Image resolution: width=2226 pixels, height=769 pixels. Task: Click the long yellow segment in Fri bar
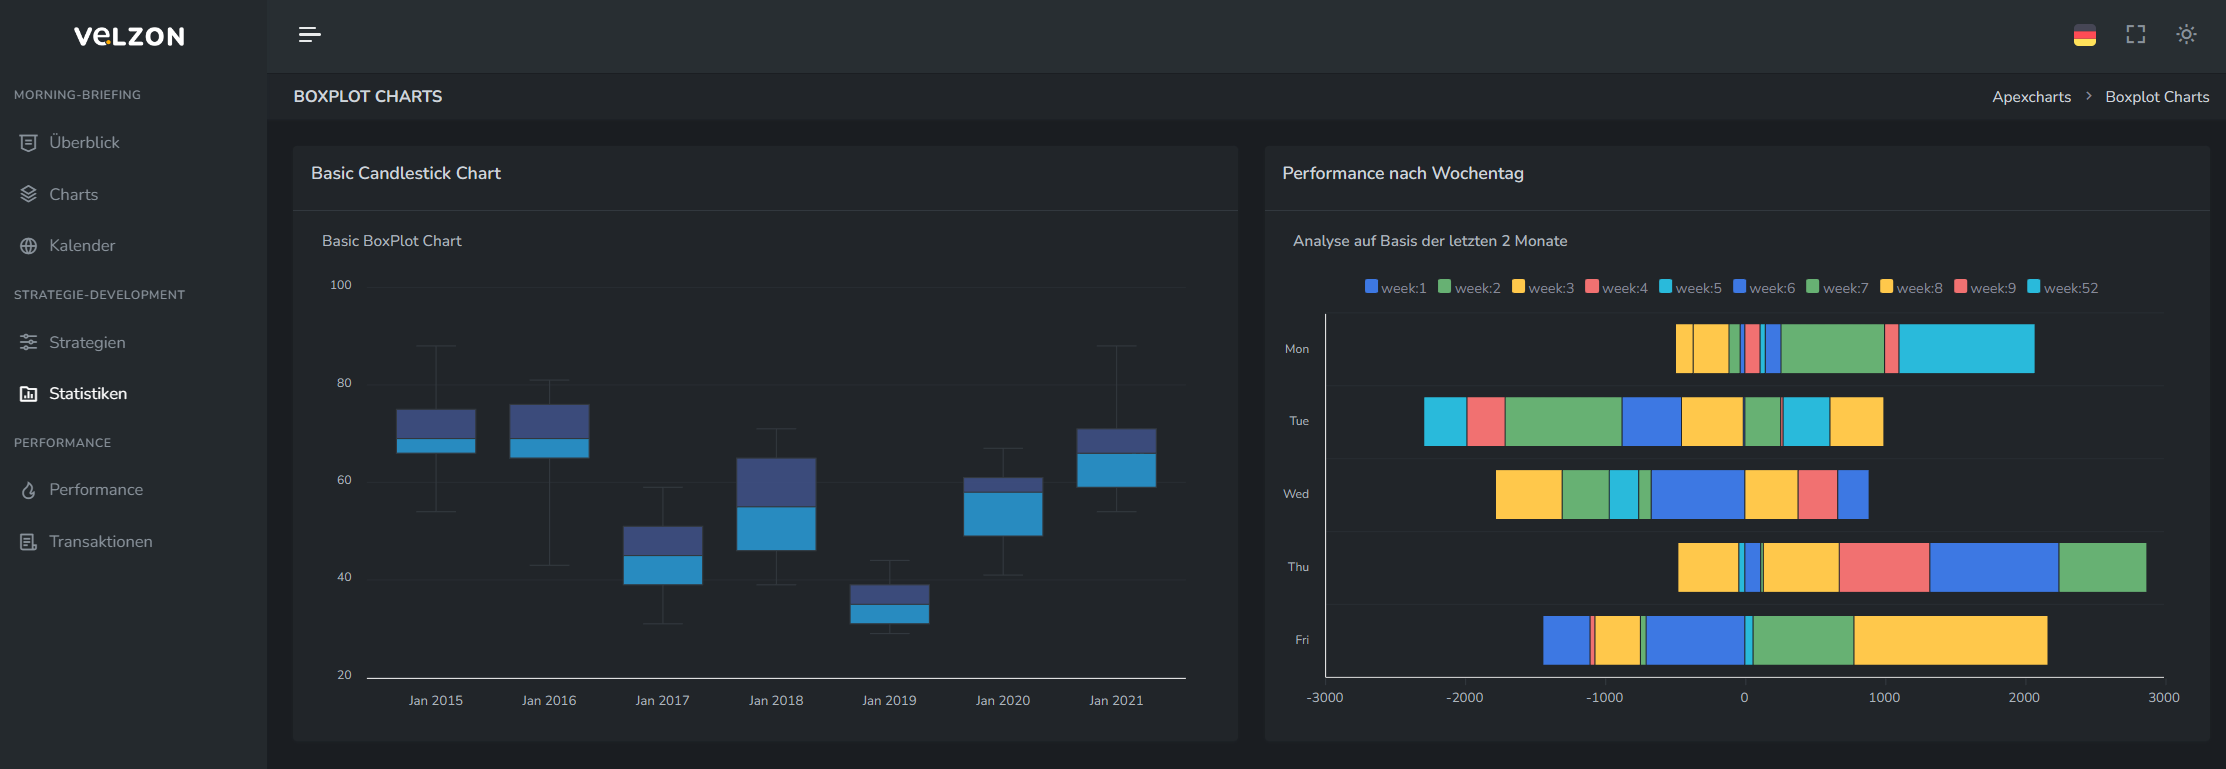coord(1950,640)
